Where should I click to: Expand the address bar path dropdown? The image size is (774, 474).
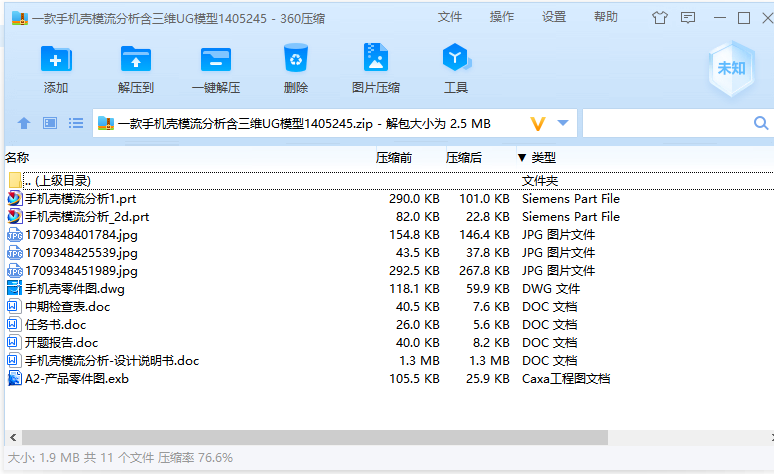563,123
